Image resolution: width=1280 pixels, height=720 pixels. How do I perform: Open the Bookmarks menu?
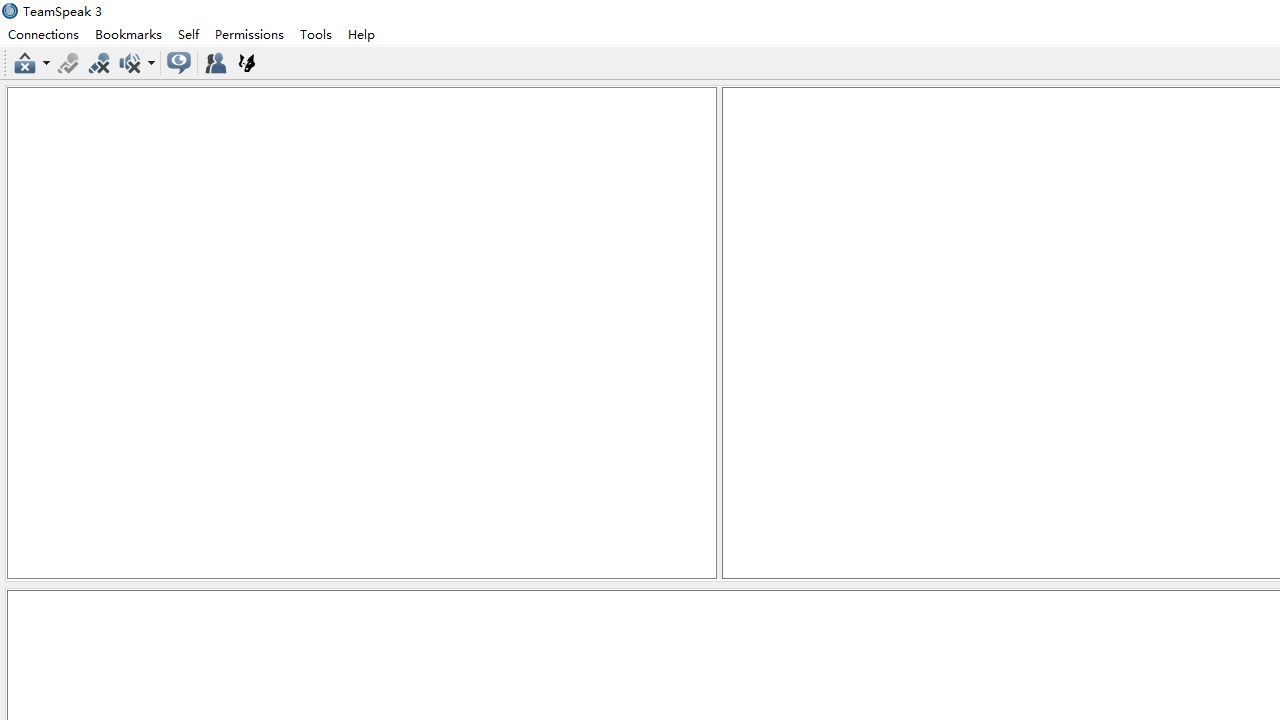[x=128, y=34]
